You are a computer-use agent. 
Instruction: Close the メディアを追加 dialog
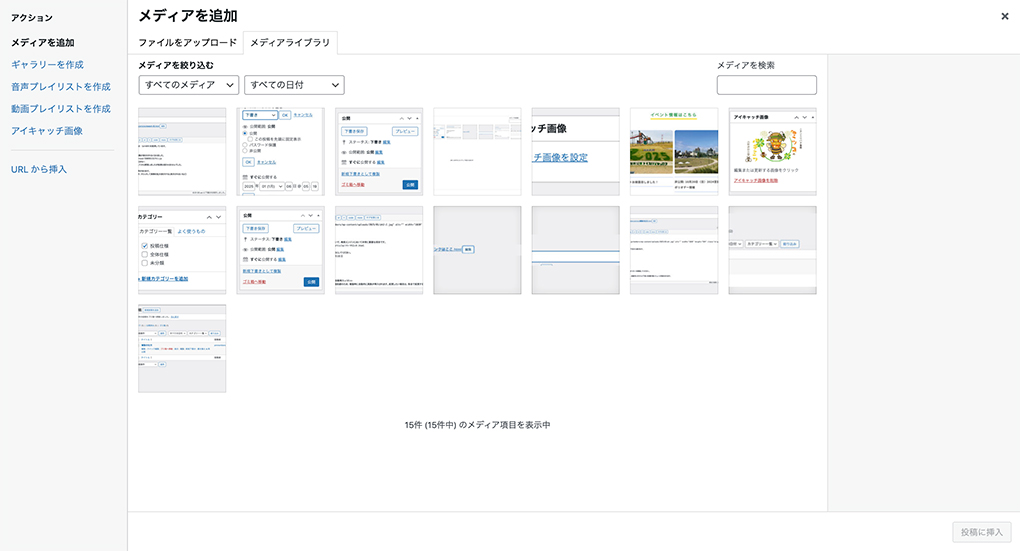tap(1004, 16)
